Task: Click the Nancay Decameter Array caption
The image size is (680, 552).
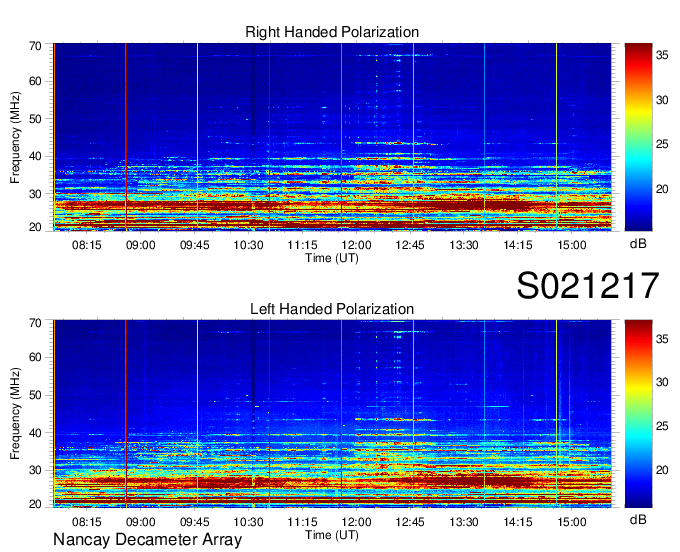Action: pos(147,540)
